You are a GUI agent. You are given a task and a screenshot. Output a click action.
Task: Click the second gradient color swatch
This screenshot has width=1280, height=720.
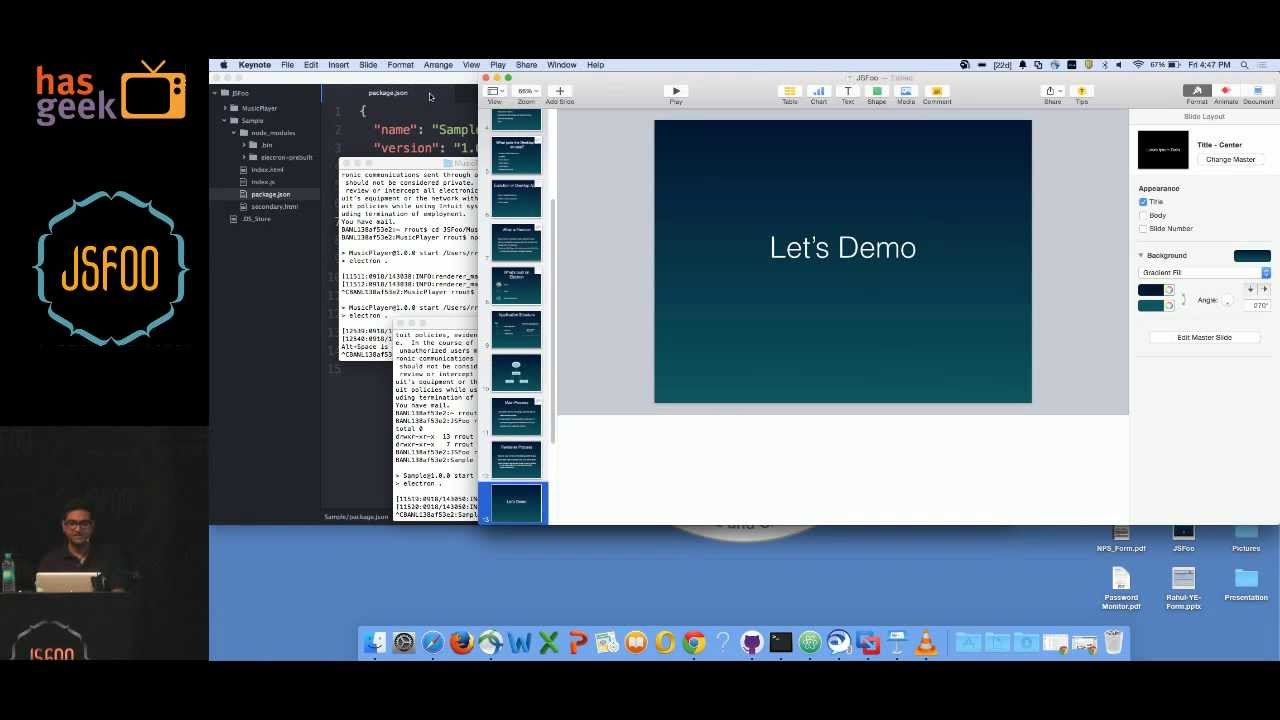(1151, 305)
